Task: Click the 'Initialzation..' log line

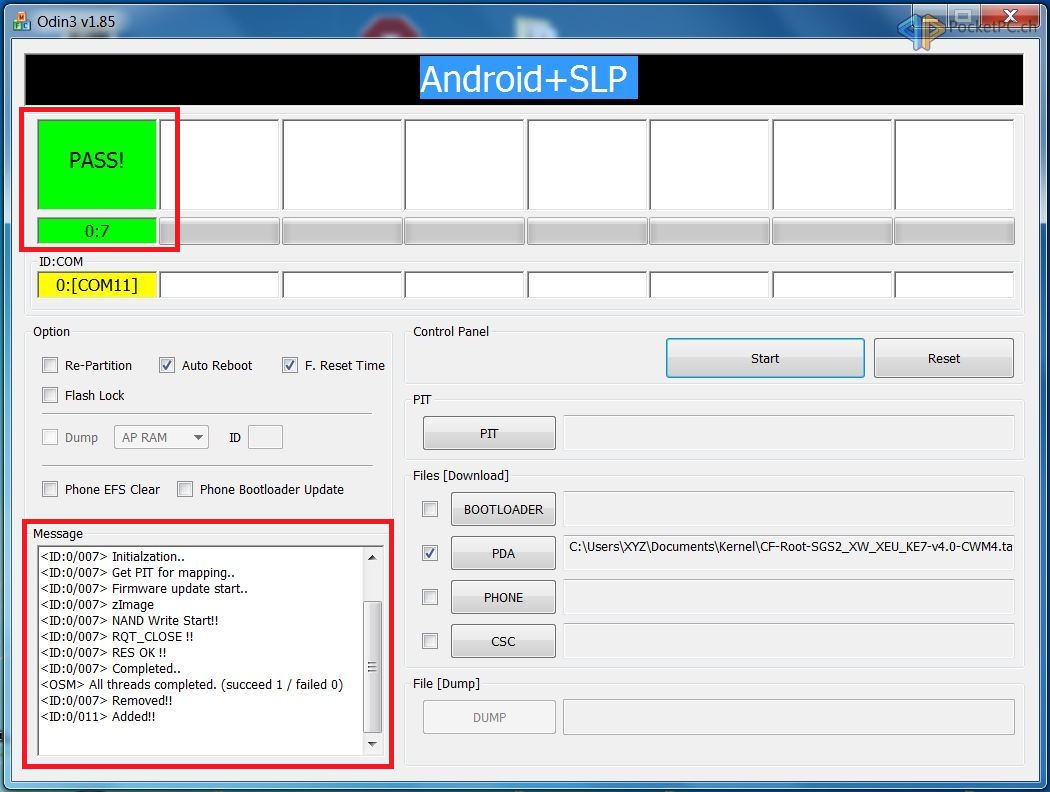Action: point(113,556)
